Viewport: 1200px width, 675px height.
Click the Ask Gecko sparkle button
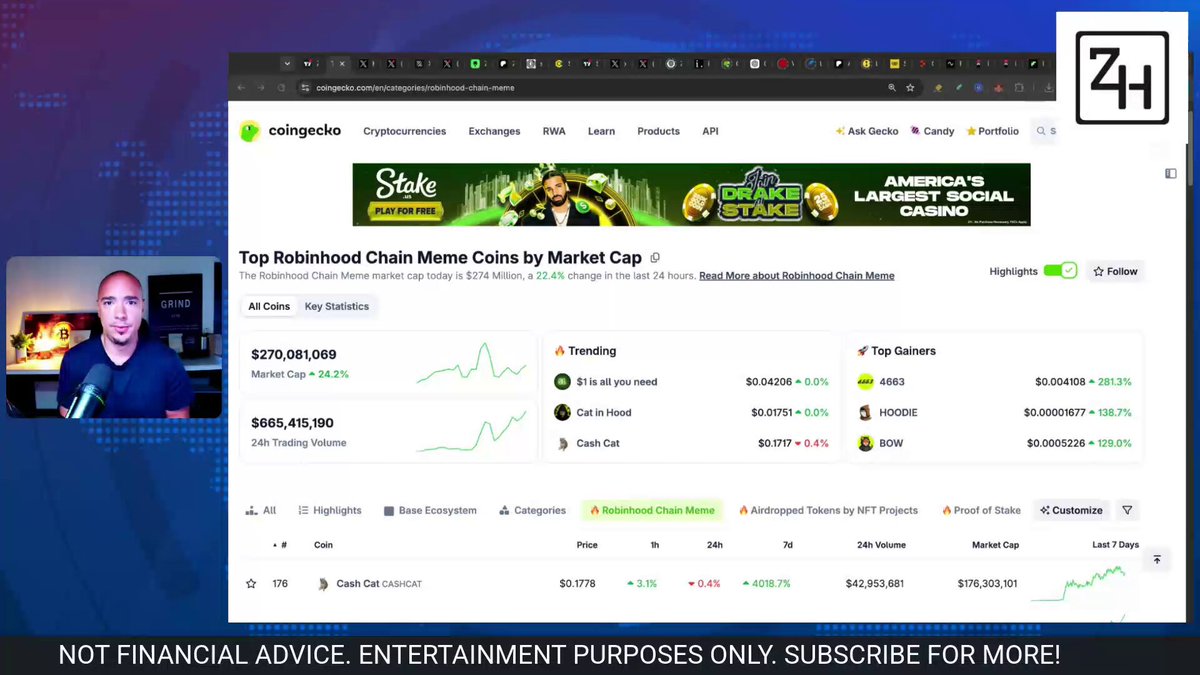click(866, 131)
